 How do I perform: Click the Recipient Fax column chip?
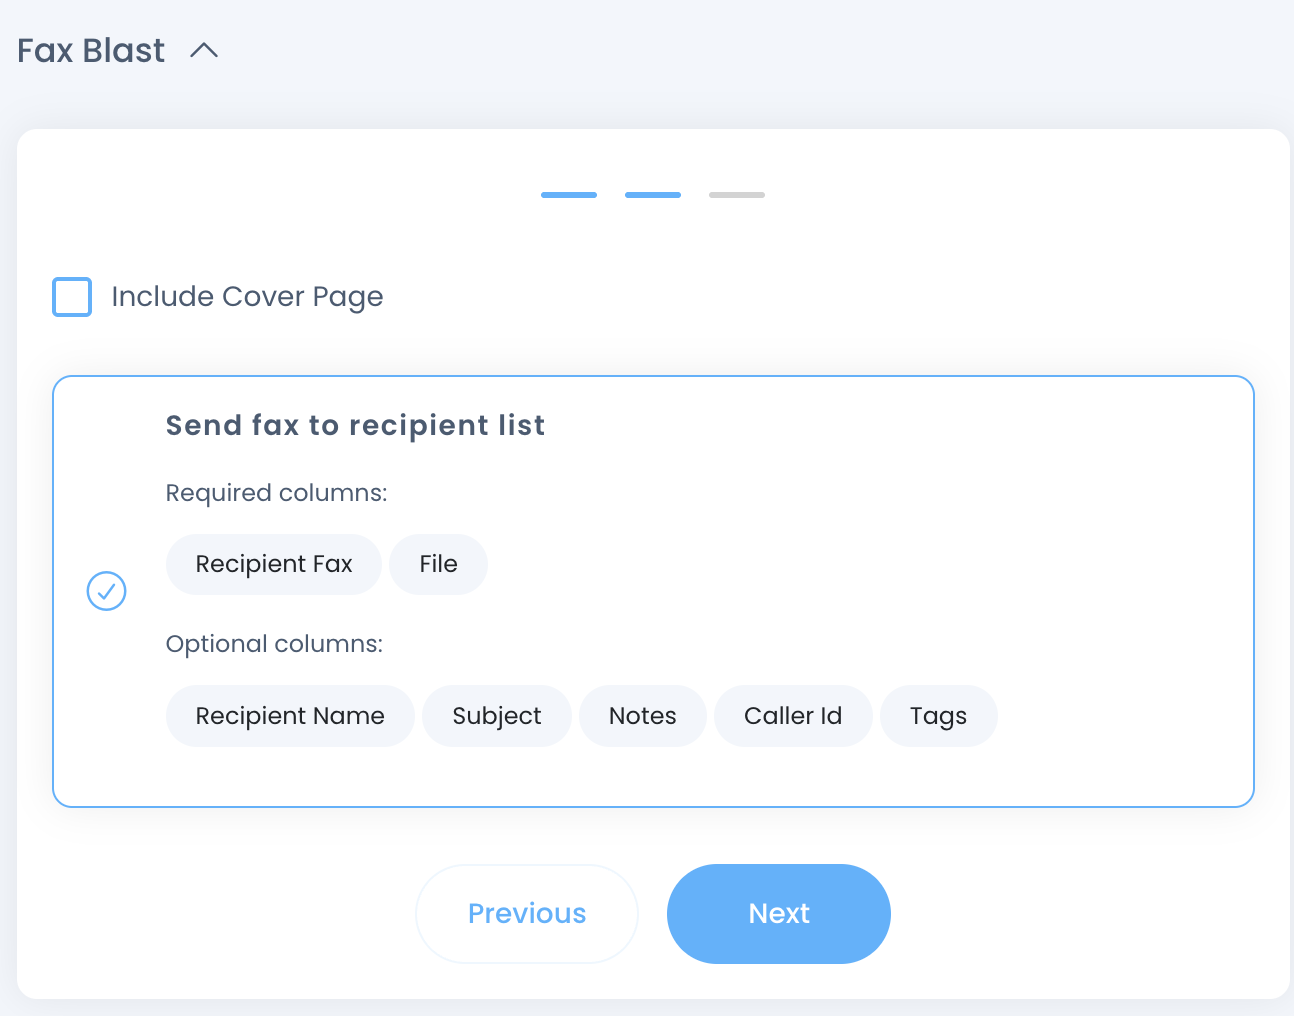274,565
